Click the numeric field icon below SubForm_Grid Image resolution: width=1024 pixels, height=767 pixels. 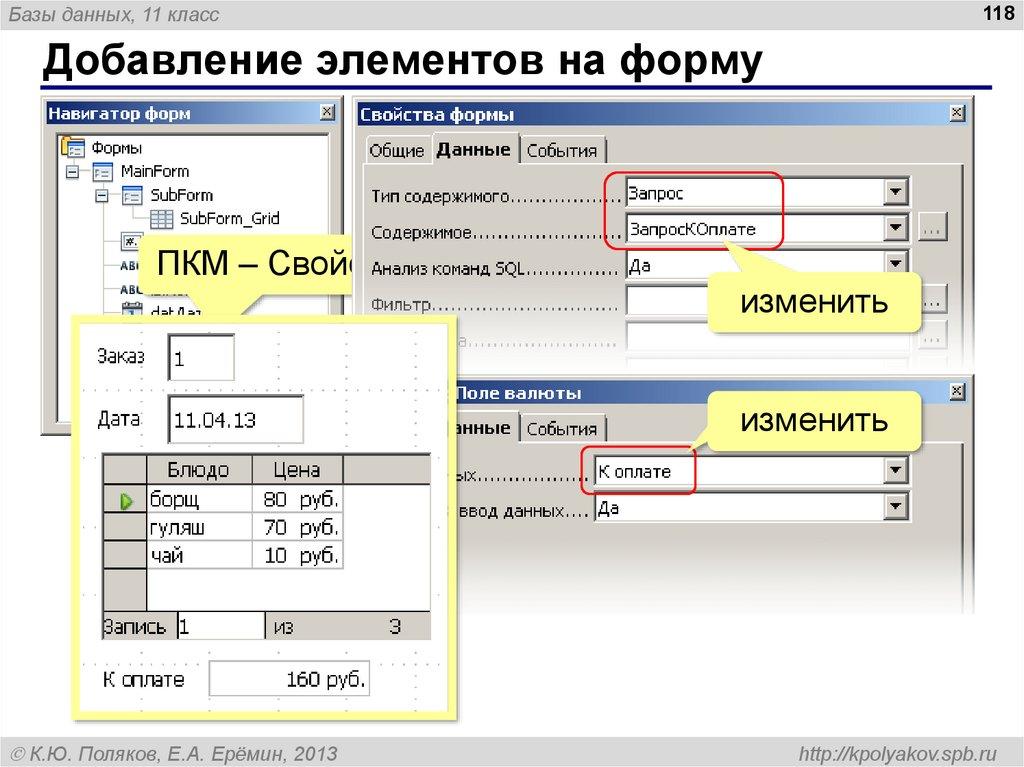coord(131,242)
